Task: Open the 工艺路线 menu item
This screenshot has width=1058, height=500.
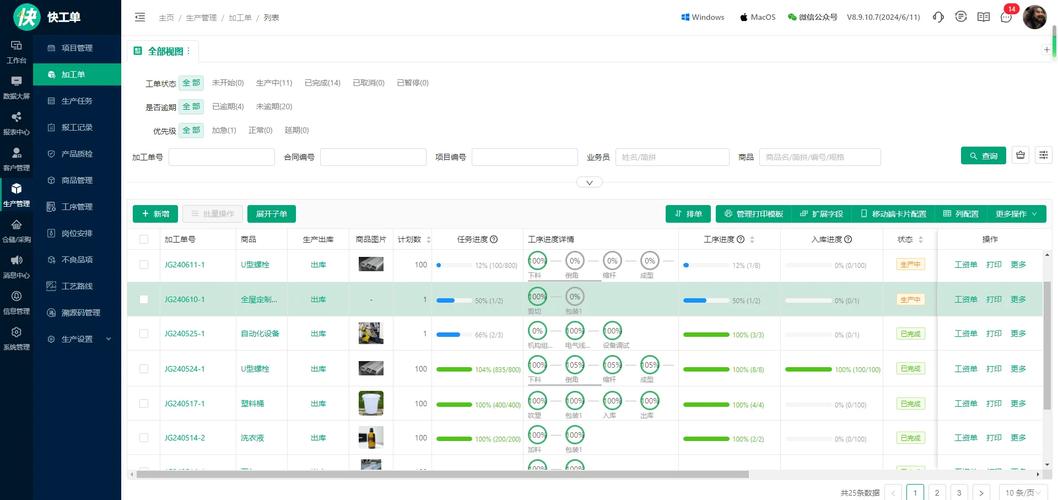Action: tap(77, 285)
